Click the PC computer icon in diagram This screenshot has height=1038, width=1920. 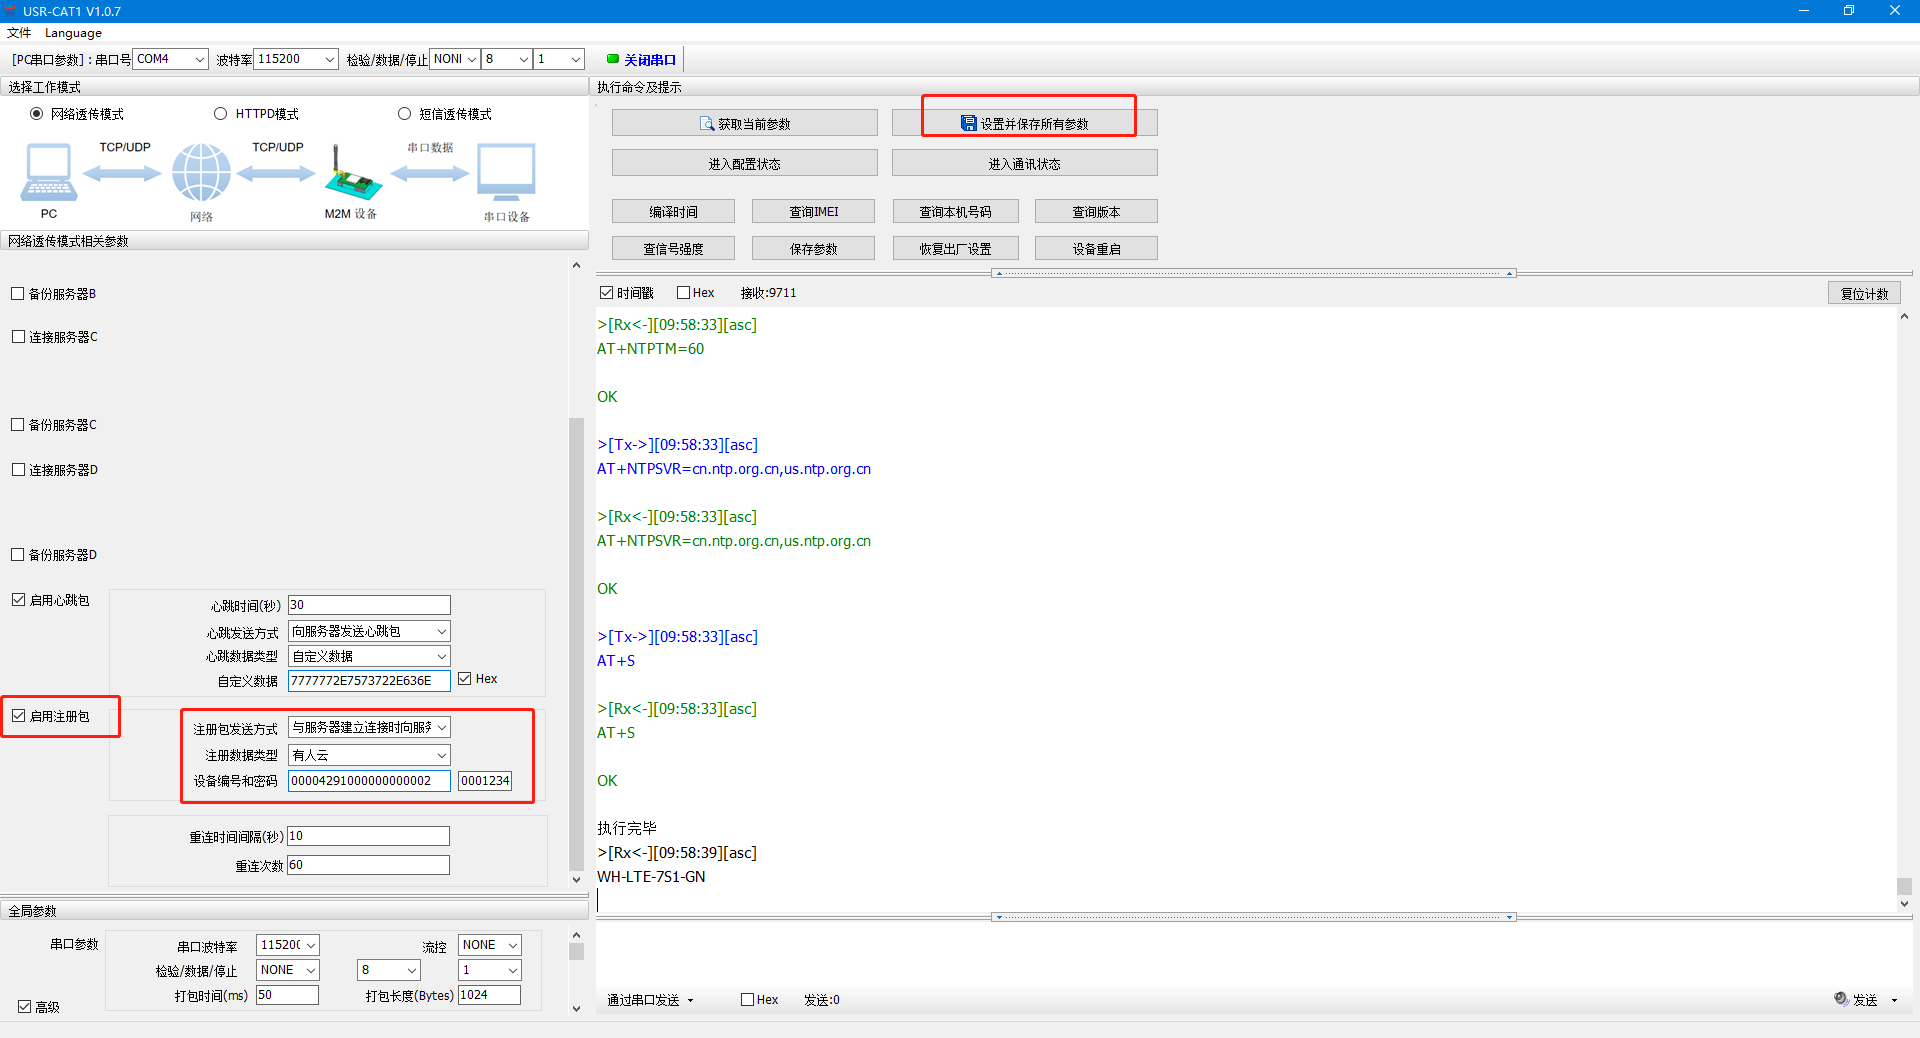pos(48,172)
